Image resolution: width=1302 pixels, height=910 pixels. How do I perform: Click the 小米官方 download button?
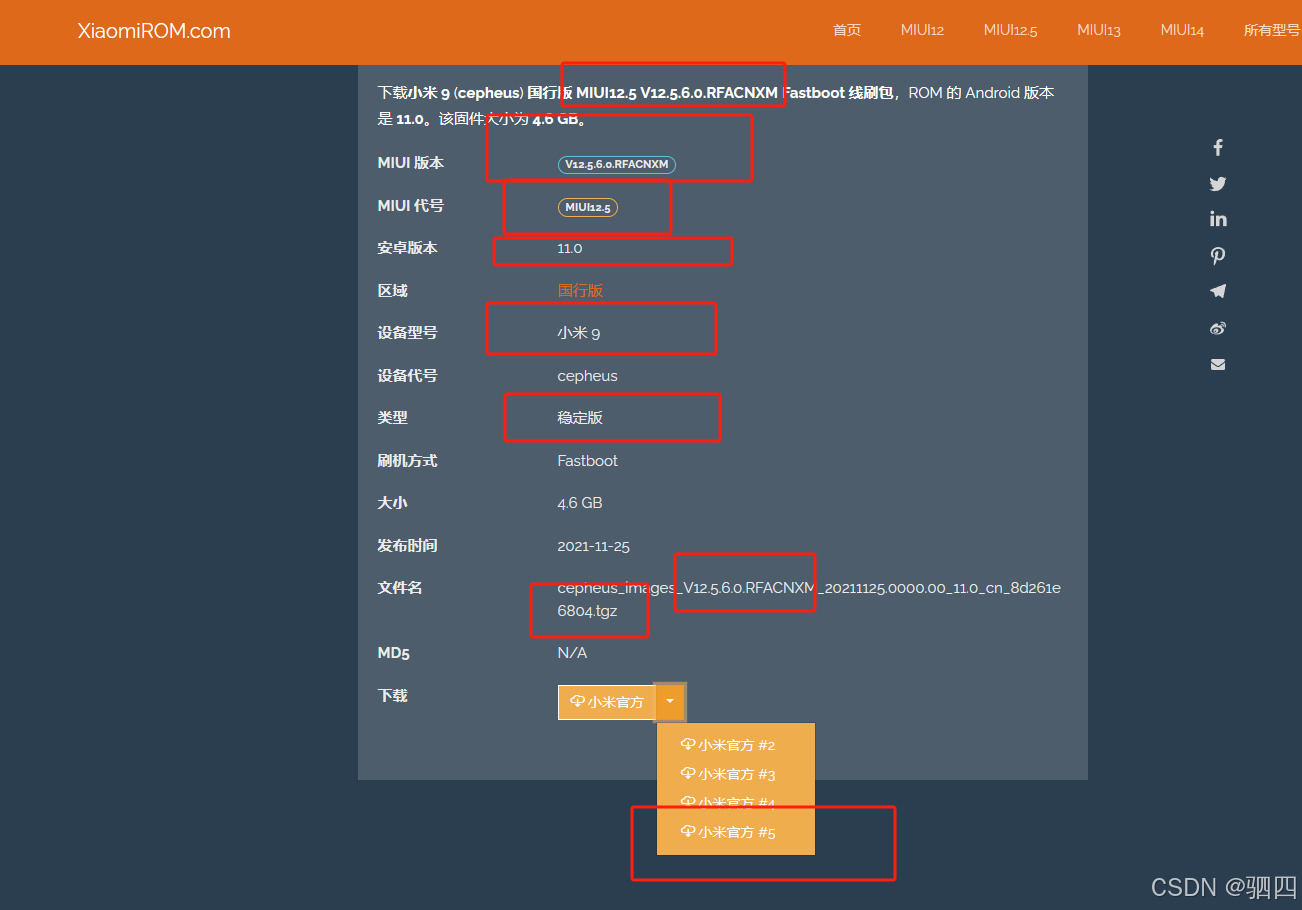tap(606, 702)
